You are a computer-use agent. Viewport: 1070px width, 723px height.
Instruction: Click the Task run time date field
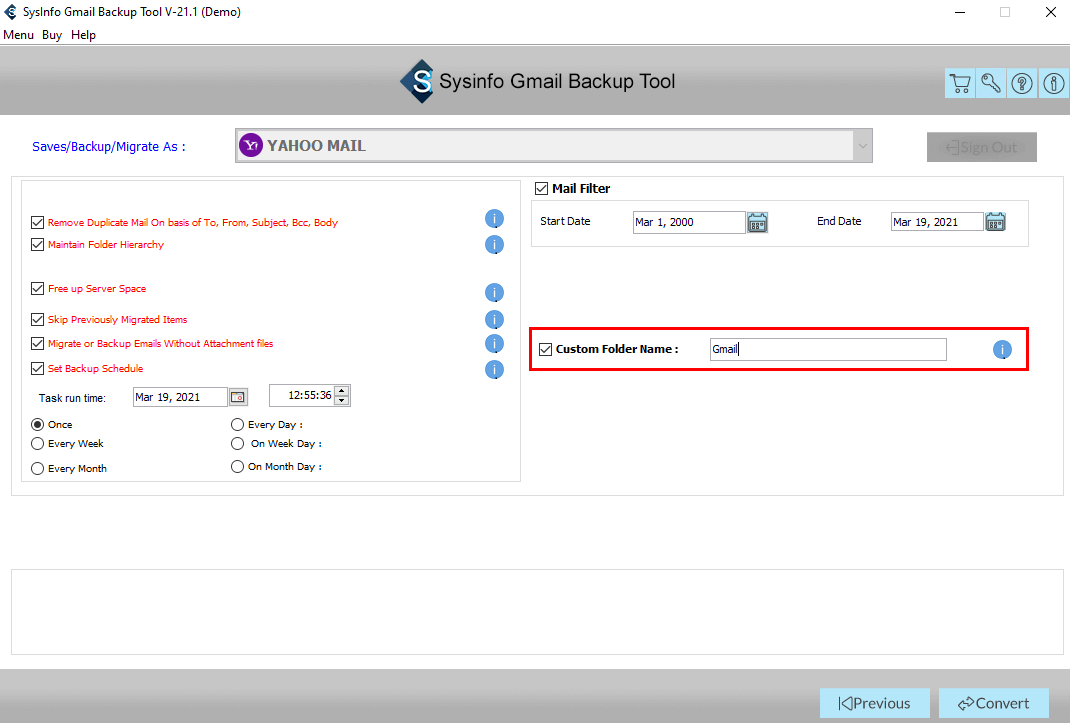pos(180,397)
